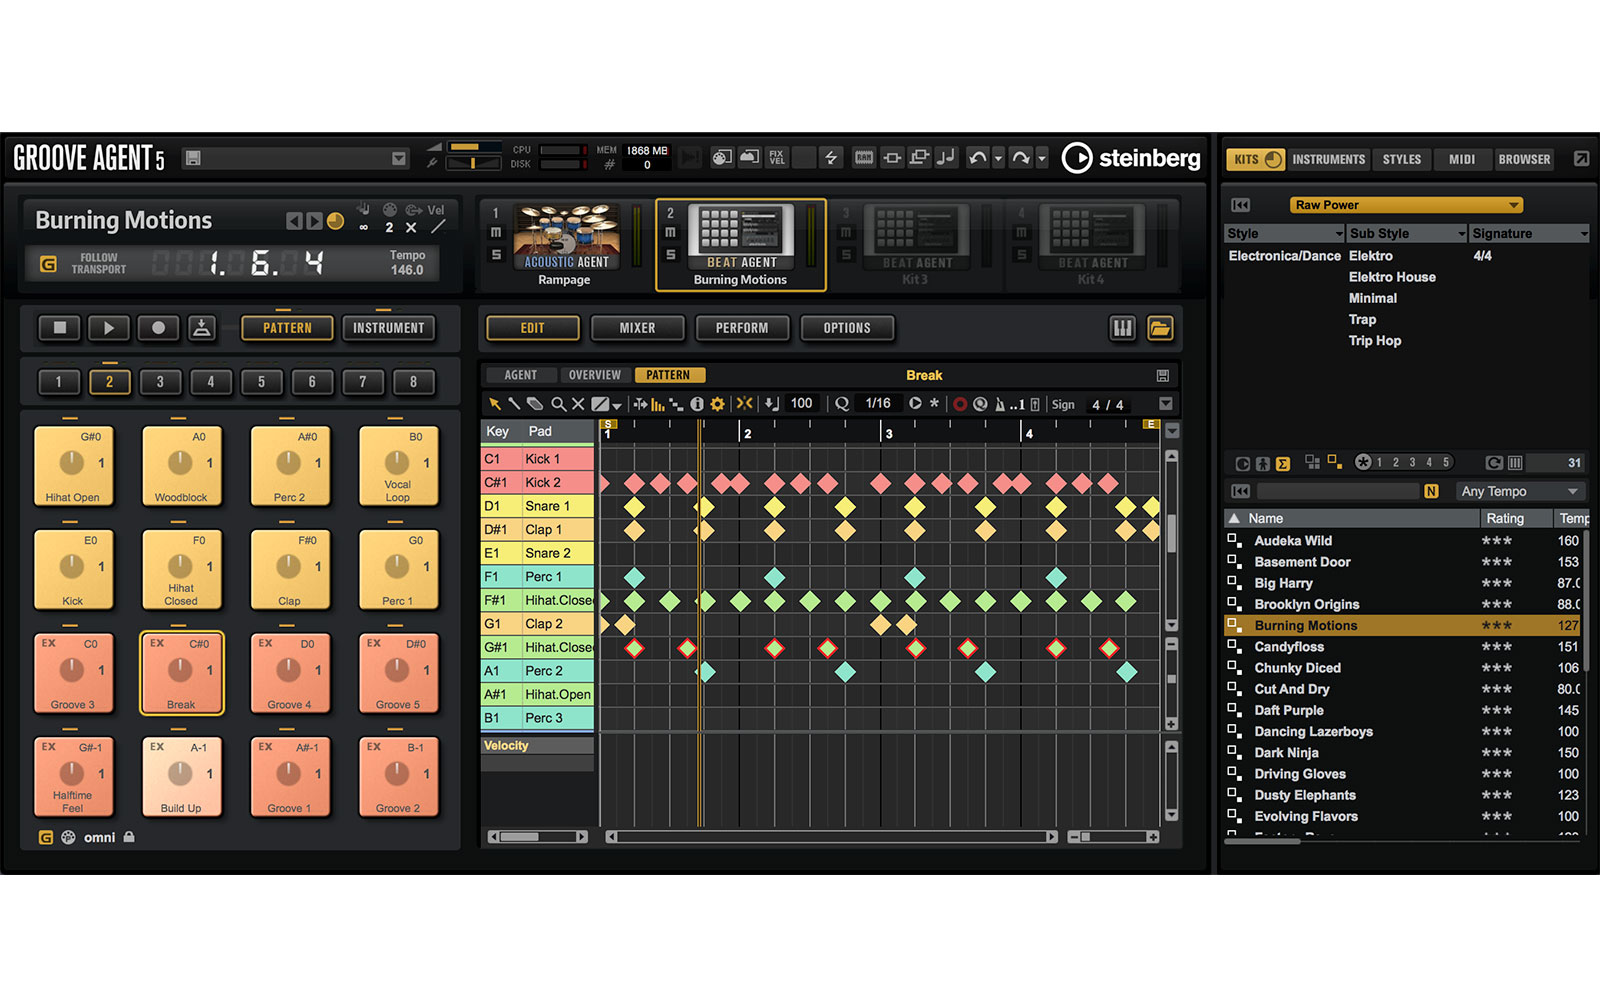Click the Play transport button
Image resolution: width=1600 pixels, height=1007 pixels.
pyautogui.click(x=109, y=328)
